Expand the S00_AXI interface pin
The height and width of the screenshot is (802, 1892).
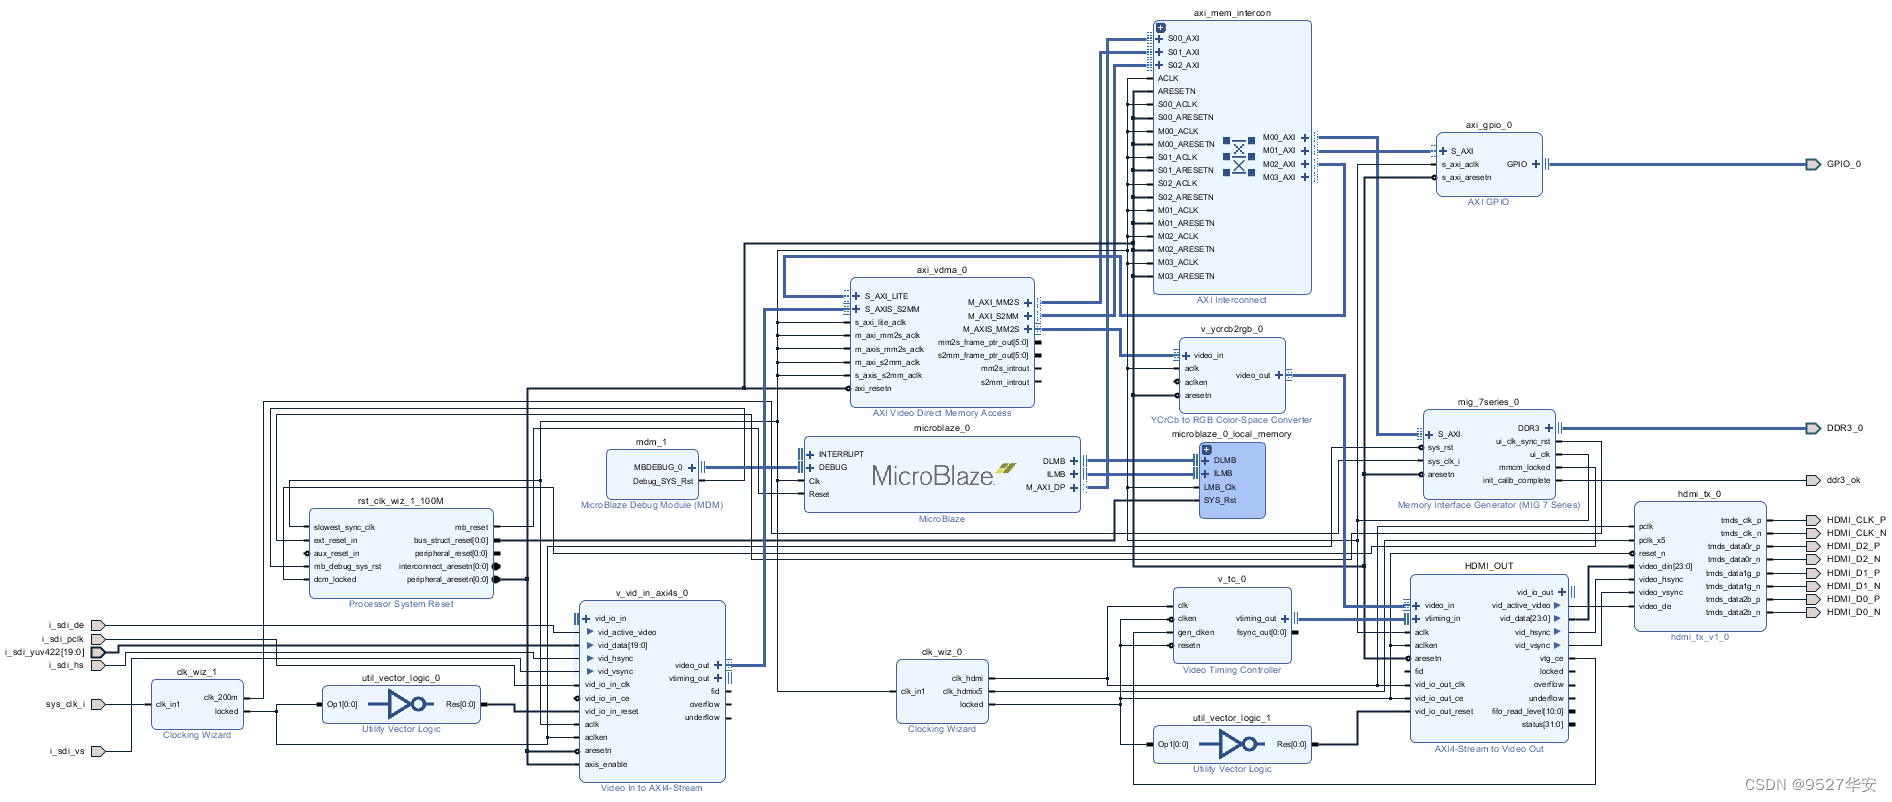point(1159,38)
